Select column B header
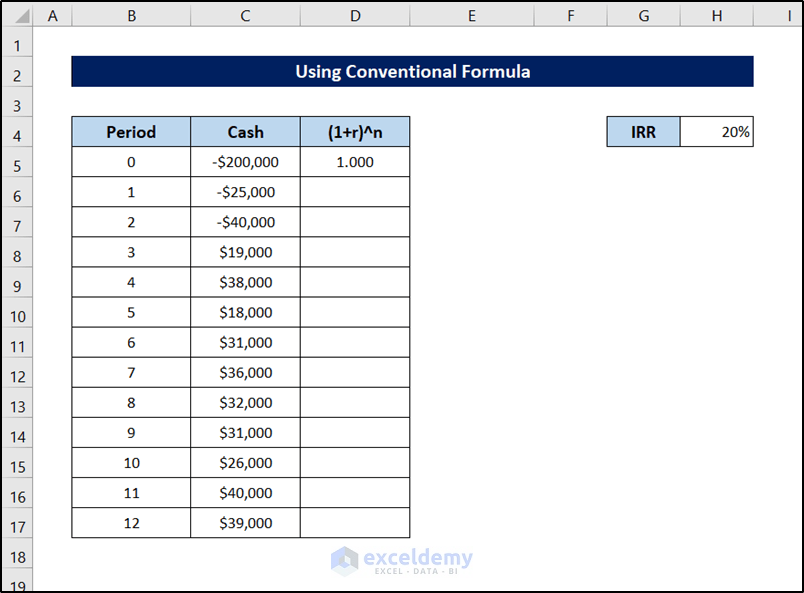Viewport: 804px width, 593px height. click(131, 15)
